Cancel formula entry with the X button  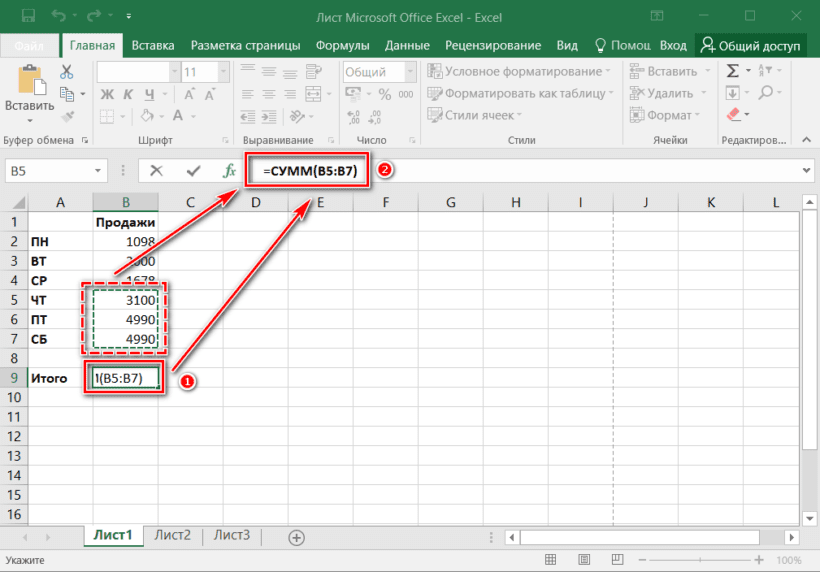156,171
